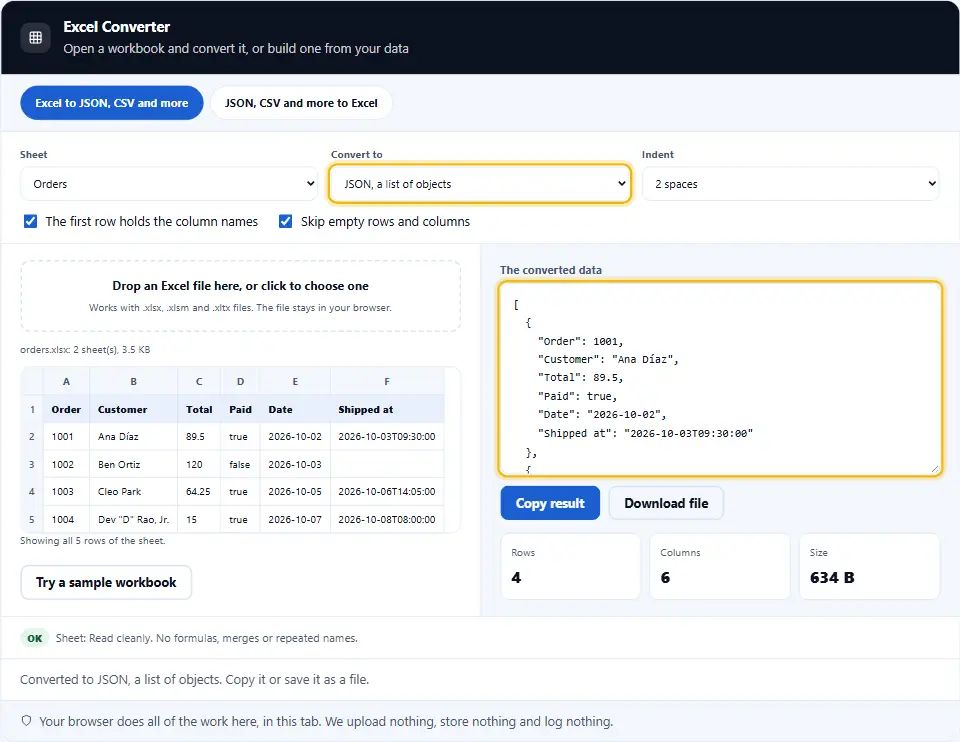This screenshot has width=960, height=742.
Task: Copy the converted result
Action: [550, 503]
